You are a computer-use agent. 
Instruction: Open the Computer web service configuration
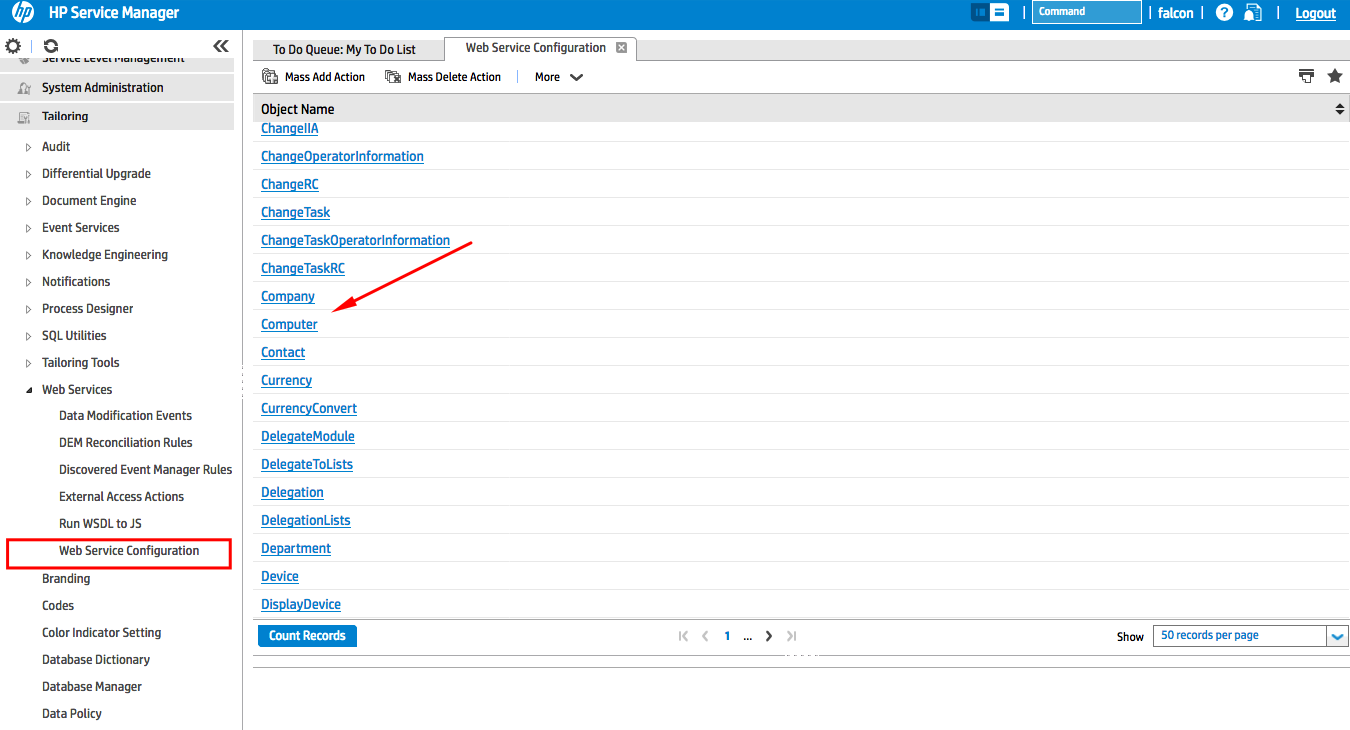pos(289,324)
